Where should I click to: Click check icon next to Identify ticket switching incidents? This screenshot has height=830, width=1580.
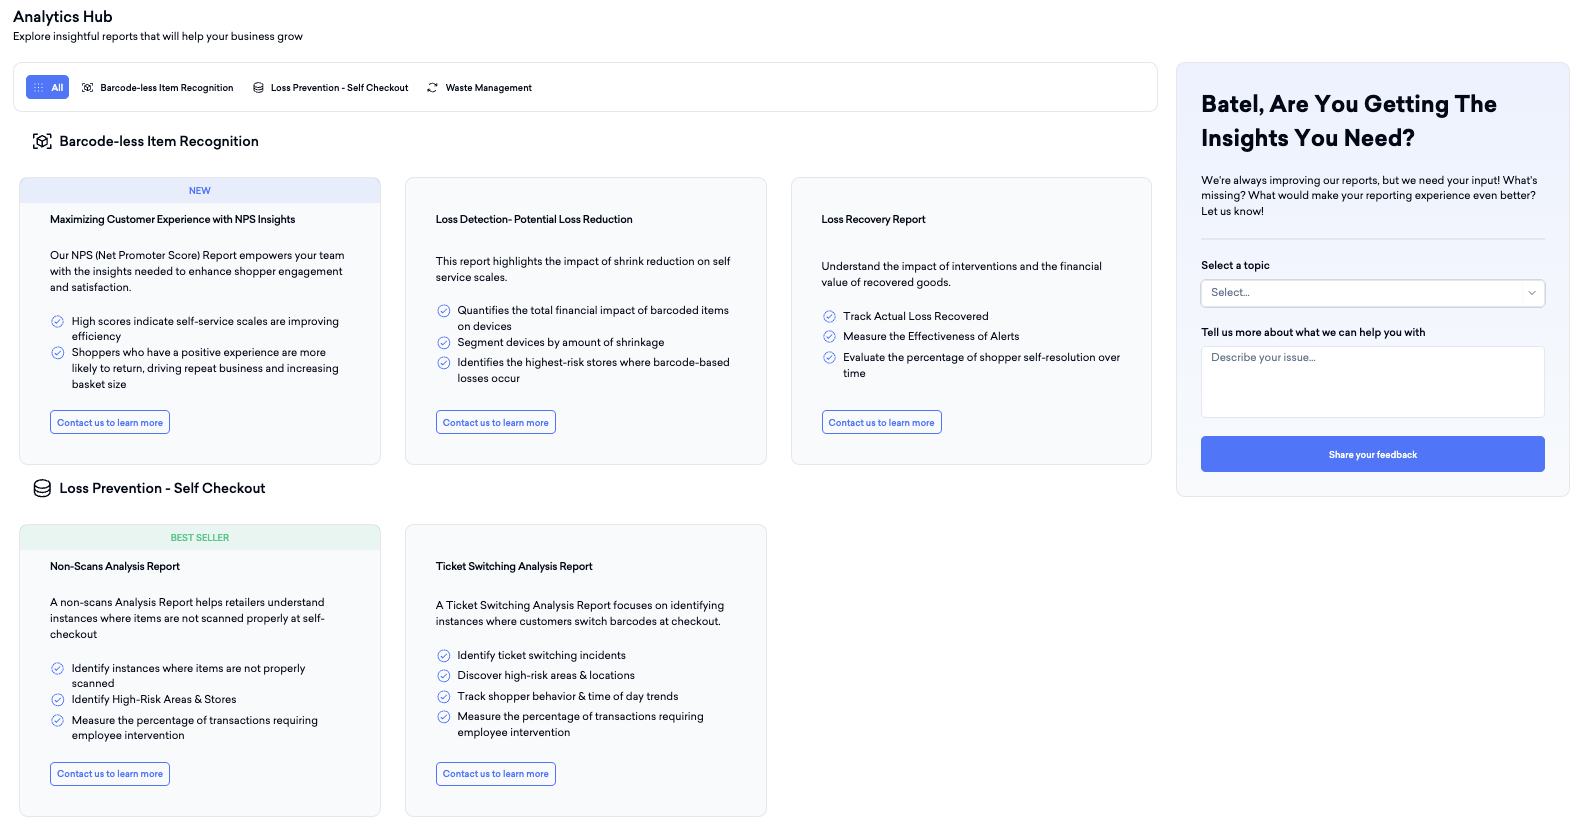tap(444, 656)
